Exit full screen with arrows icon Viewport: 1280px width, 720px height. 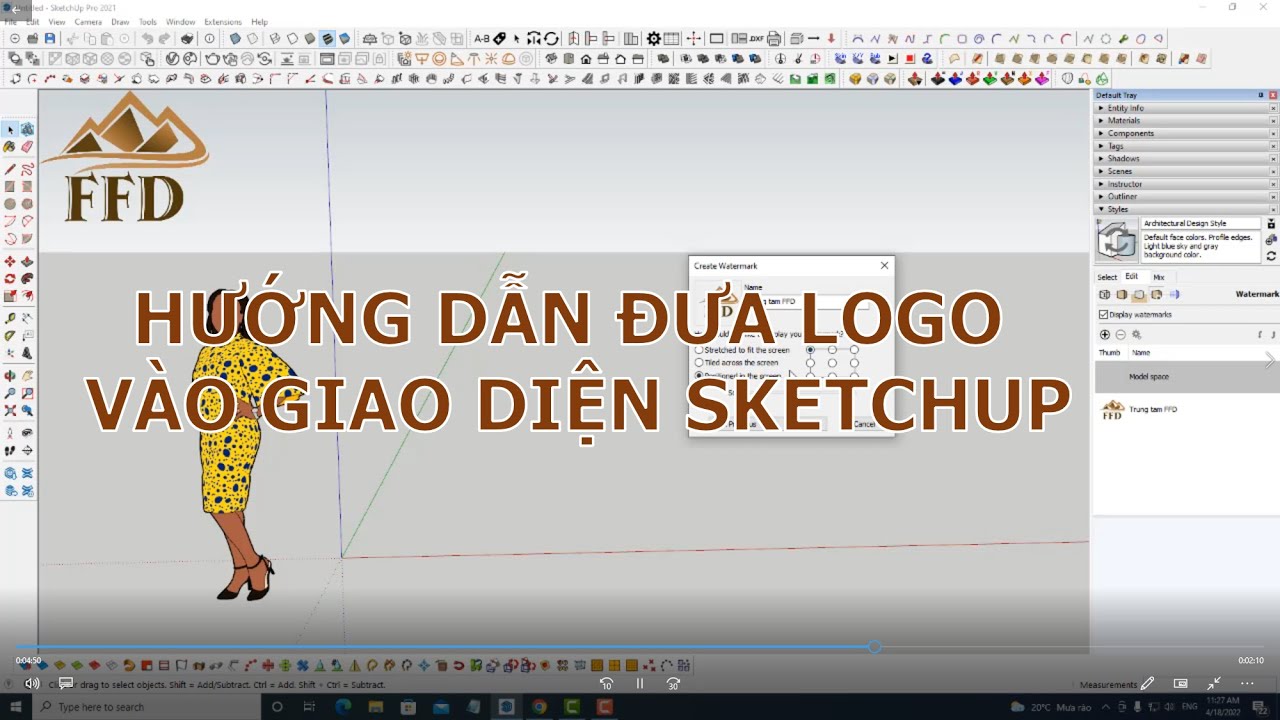click(1214, 683)
